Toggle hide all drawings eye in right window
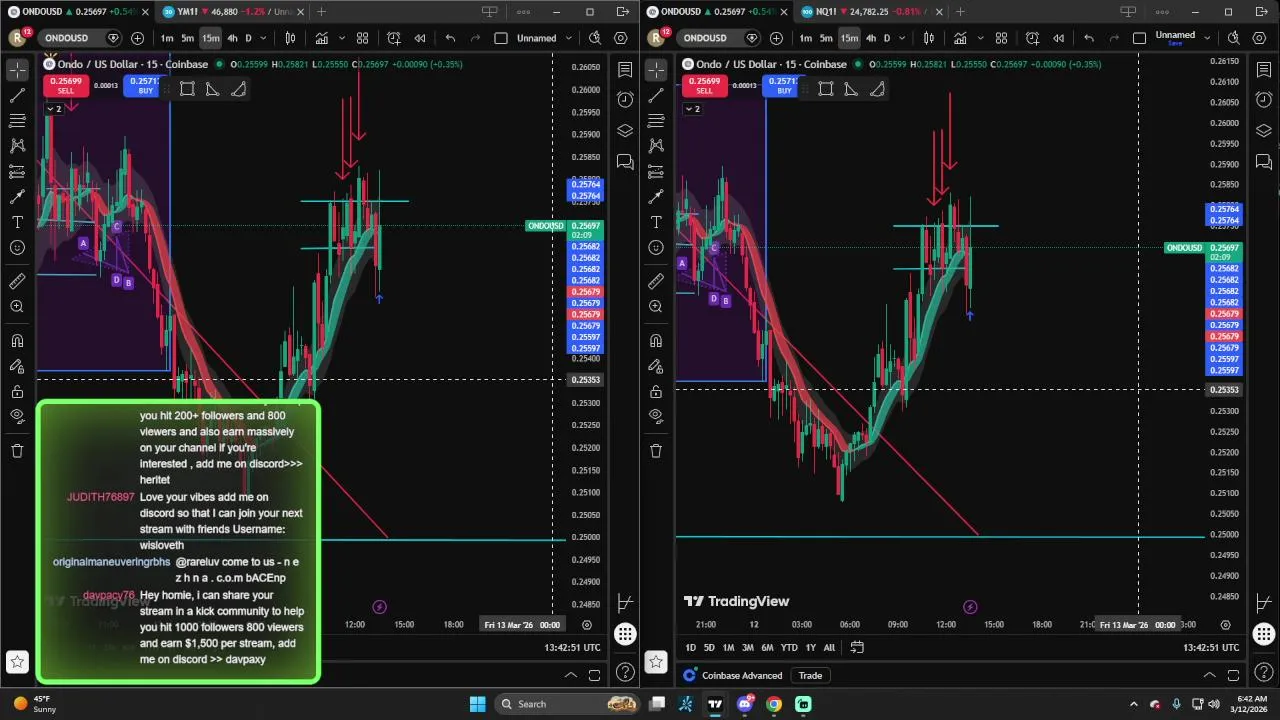 (x=656, y=416)
